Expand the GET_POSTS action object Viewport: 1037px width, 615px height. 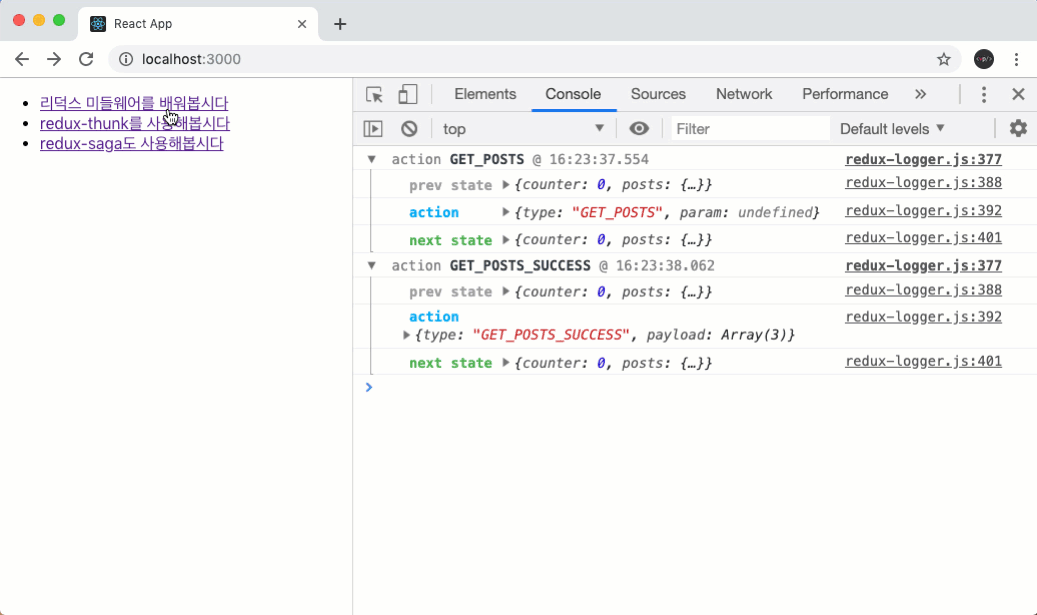(505, 212)
